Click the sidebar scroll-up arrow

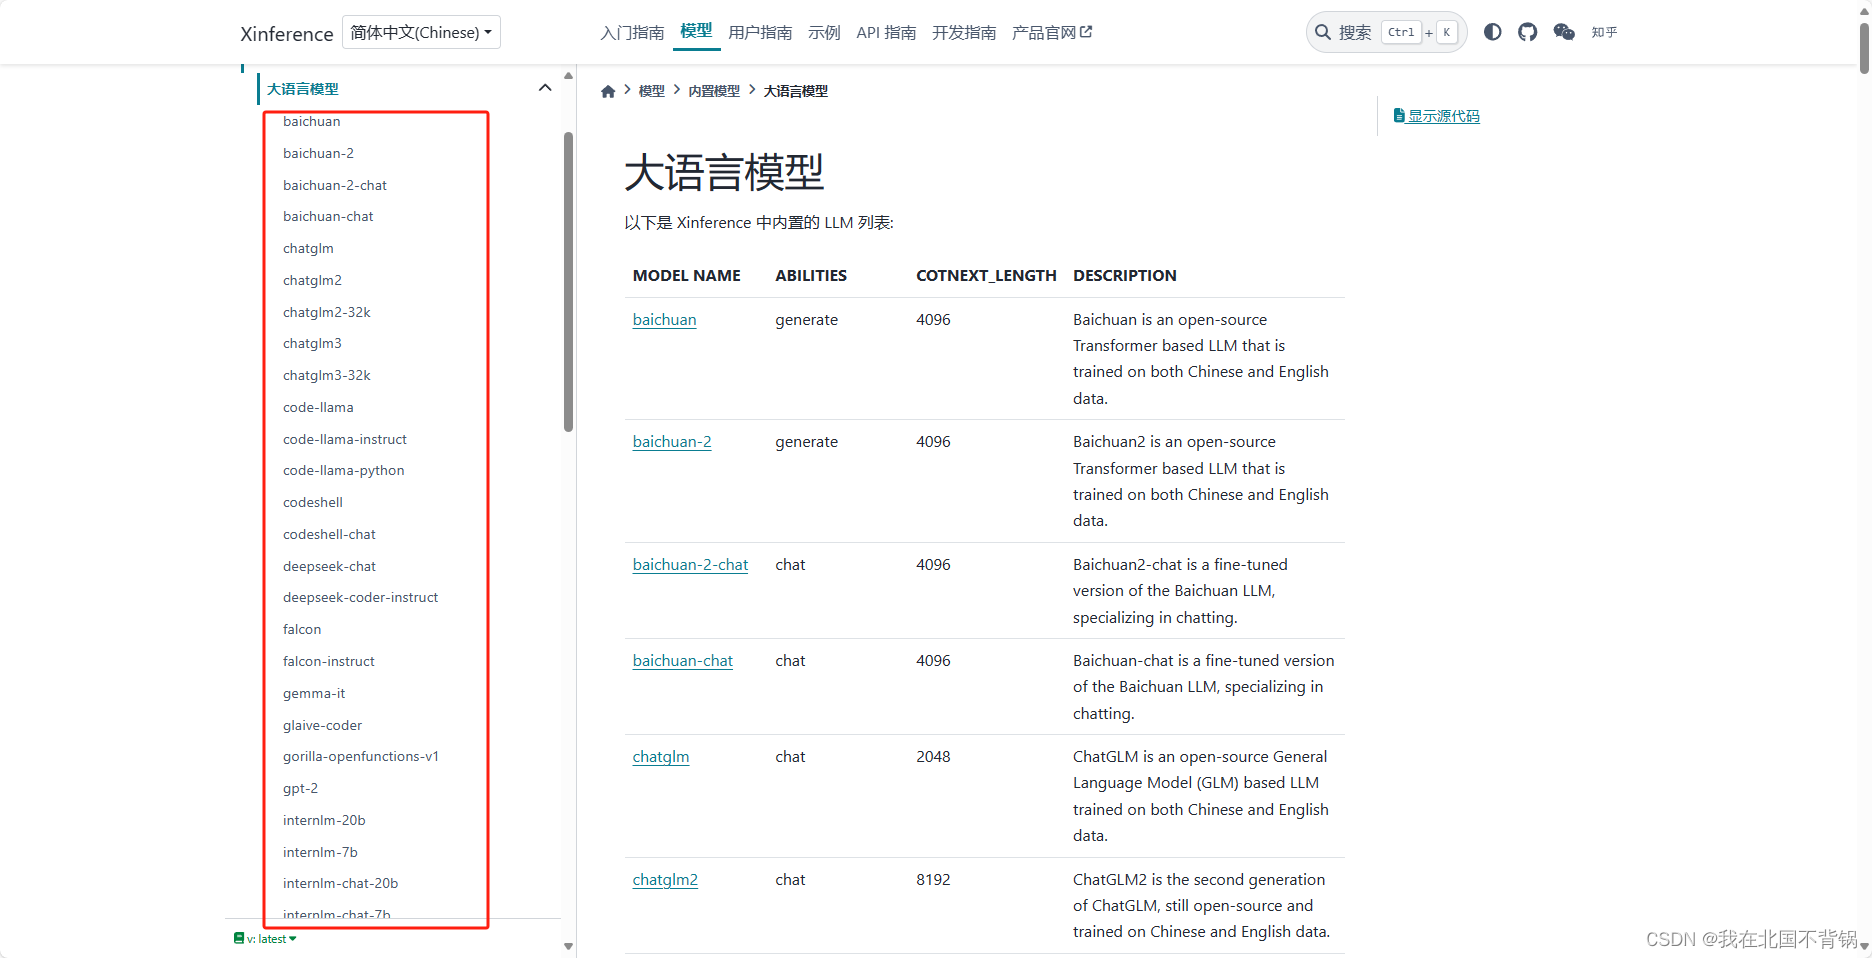pyautogui.click(x=568, y=76)
